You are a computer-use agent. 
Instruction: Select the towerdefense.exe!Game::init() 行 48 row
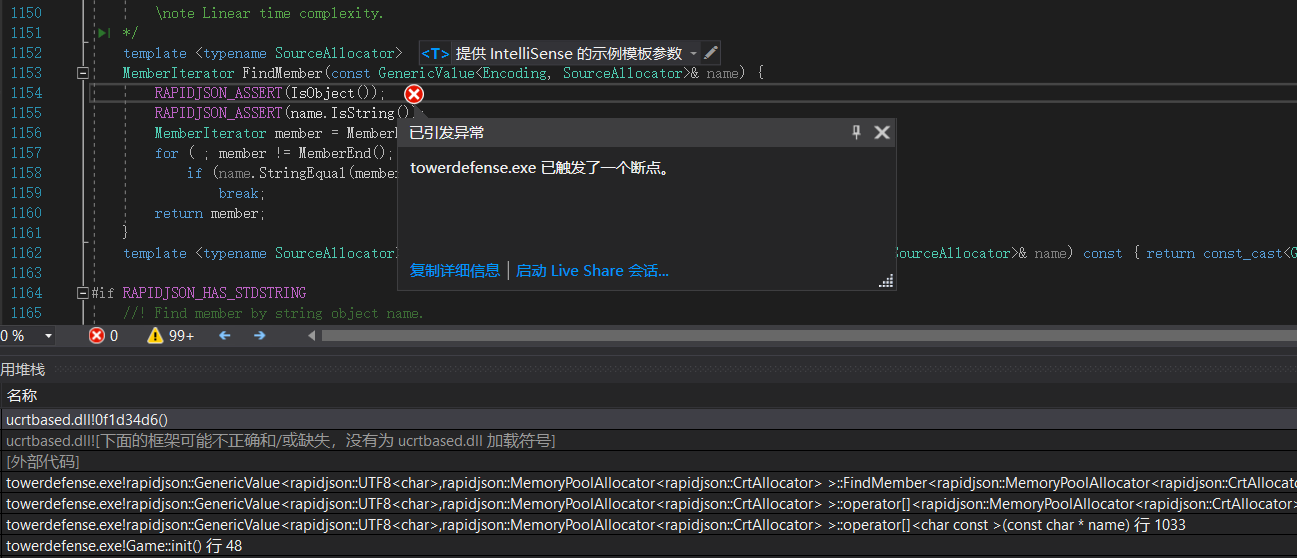tap(648, 546)
